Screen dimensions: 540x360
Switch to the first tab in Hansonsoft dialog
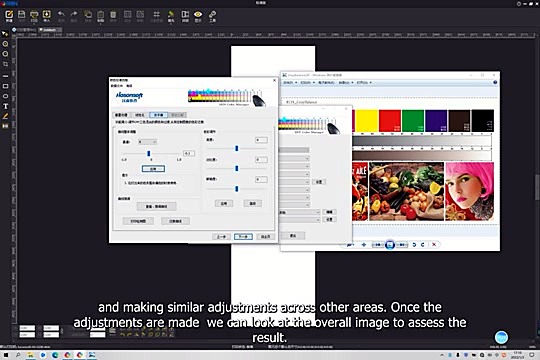click(121, 115)
